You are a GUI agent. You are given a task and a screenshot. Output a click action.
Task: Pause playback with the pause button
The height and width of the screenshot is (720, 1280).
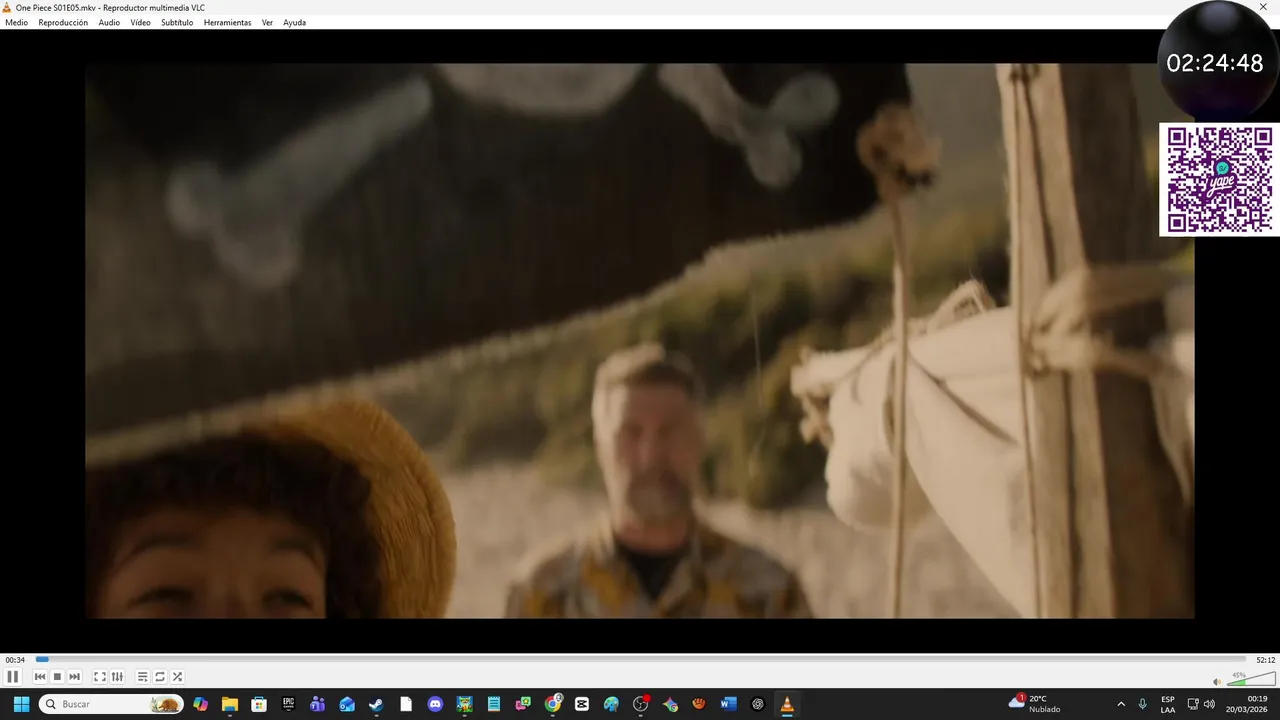(13, 677)
